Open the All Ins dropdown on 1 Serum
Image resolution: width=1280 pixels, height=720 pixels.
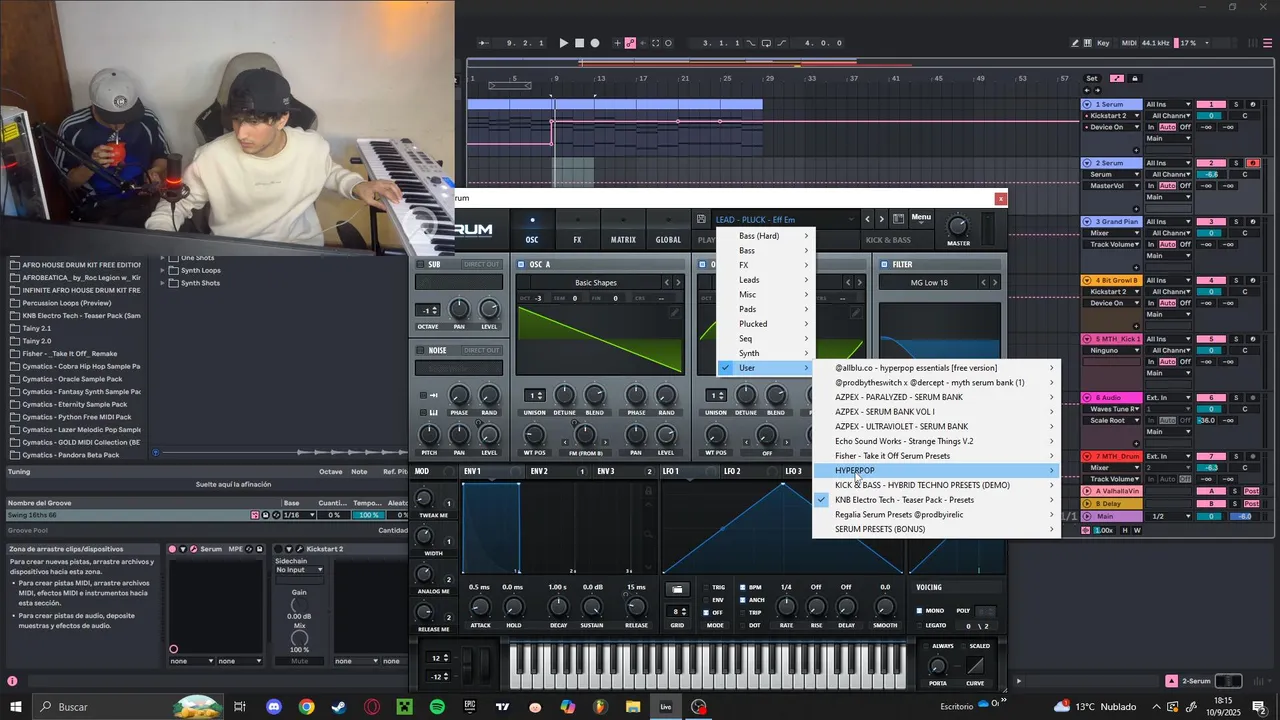[x=1169, y=104]
